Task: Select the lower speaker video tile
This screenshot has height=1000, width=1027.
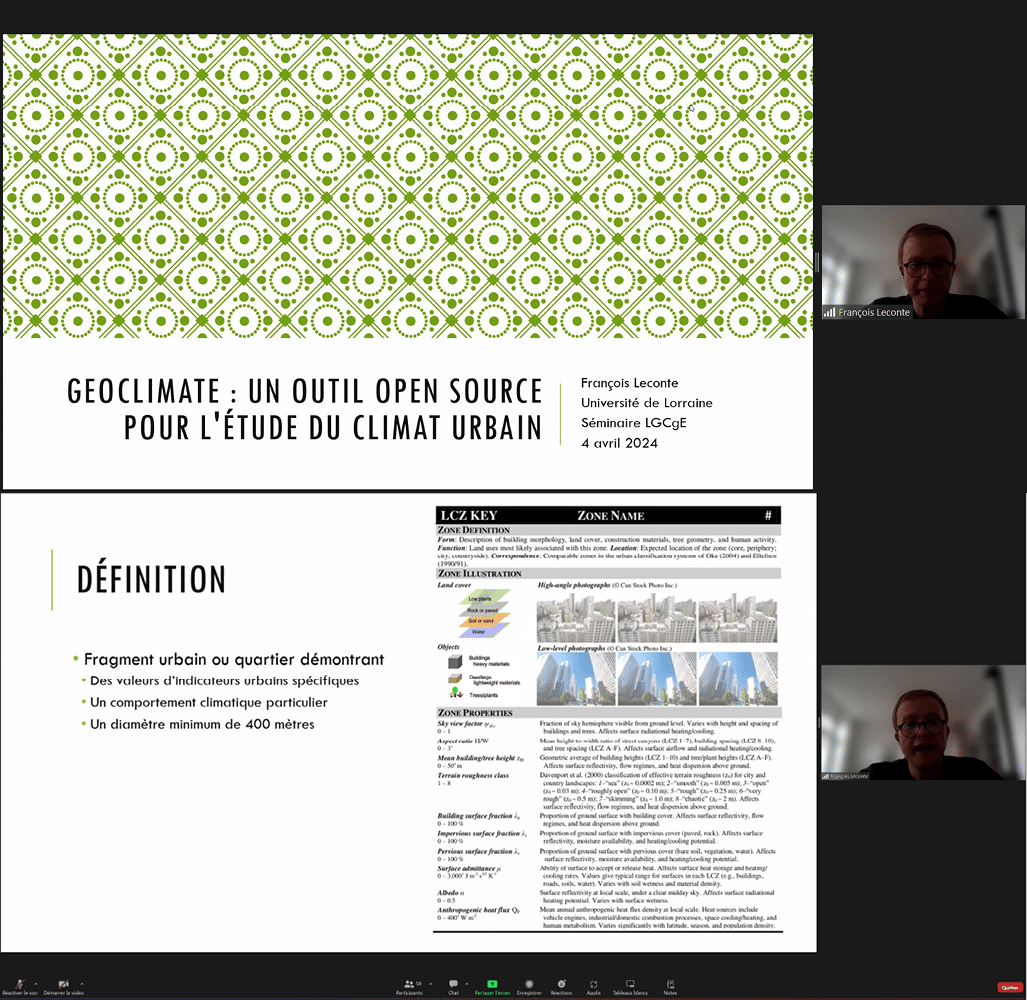Action: click(924, 722)
